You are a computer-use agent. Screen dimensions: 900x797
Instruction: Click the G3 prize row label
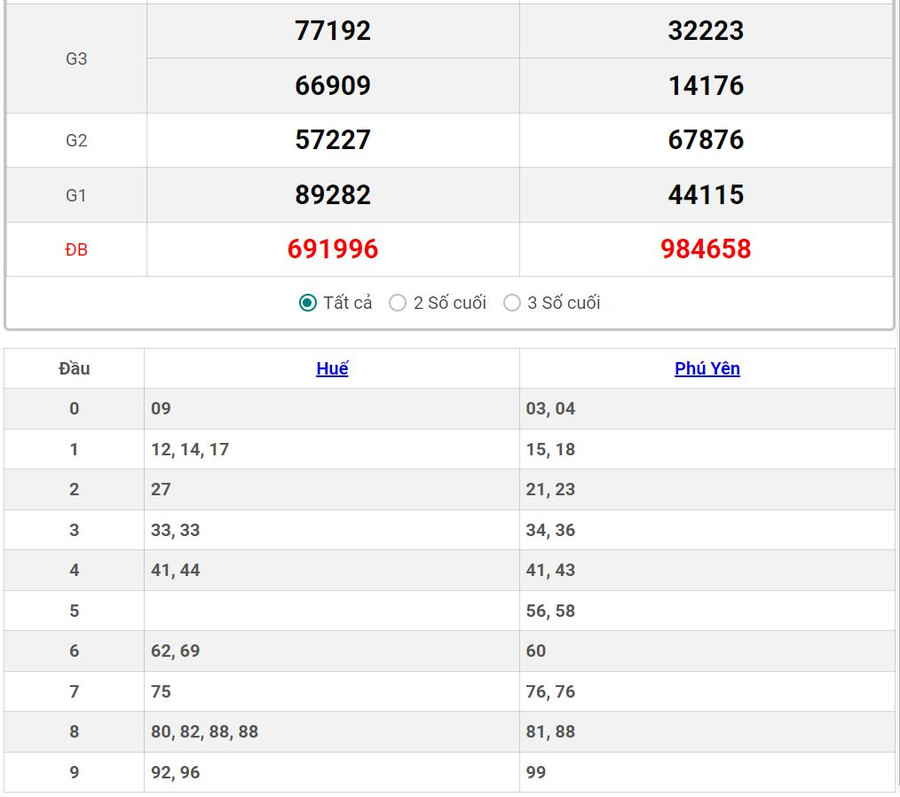click(76, 59)
